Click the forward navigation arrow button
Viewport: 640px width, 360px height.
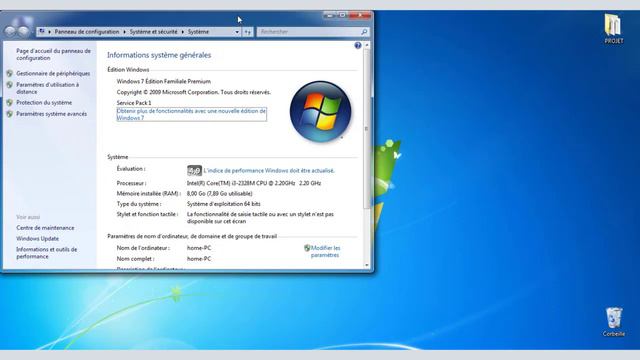24,31
